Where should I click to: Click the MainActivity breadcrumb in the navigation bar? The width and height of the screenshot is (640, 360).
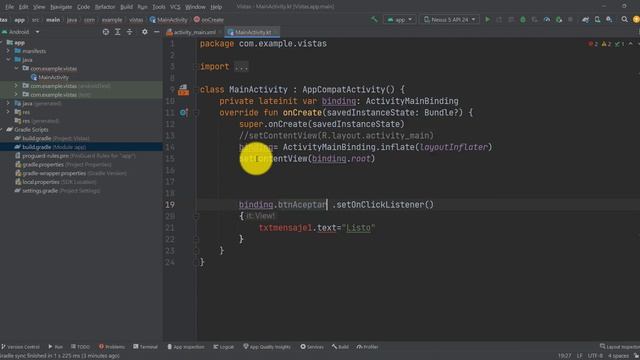168,20
